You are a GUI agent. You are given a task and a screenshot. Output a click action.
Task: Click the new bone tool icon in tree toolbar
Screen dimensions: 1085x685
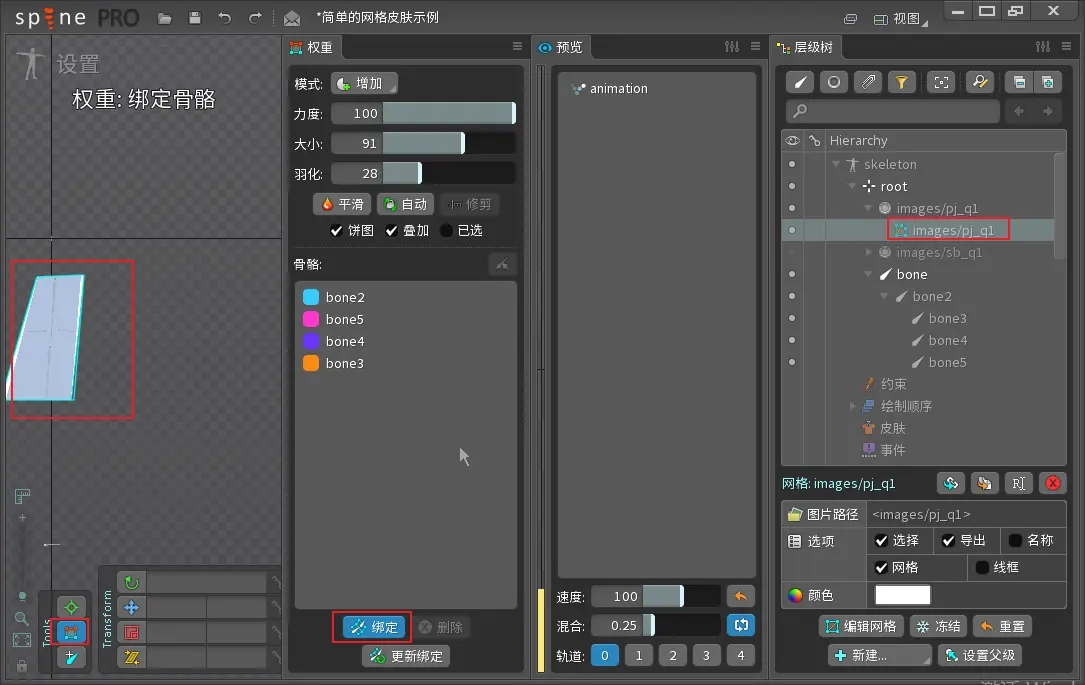point(800,82)
